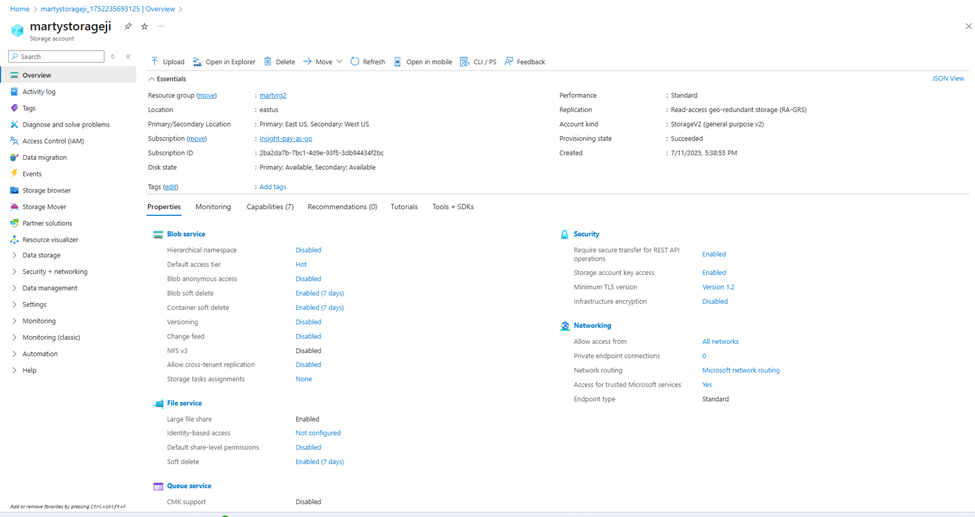Open the martyrg2 resource group link
The height and width of the screenshot is (517, 975).
(273, 96)
